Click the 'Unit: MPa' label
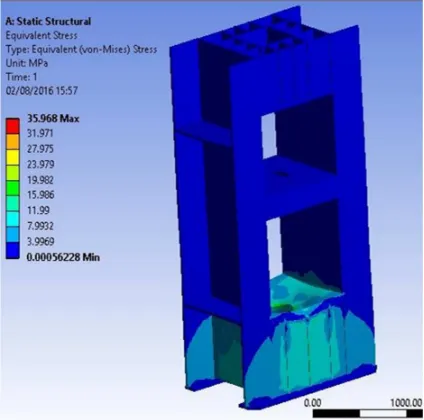 click(27, 63)
